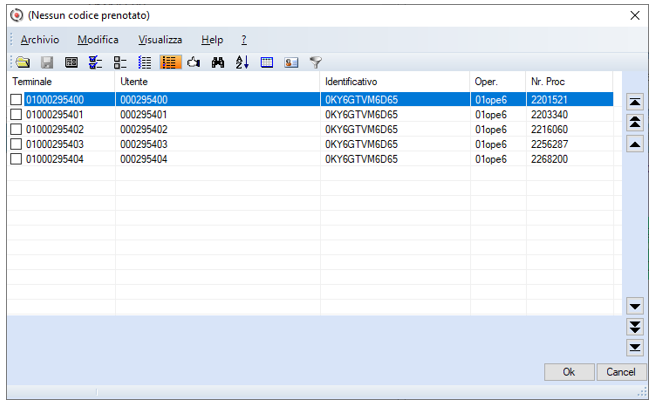Viewport: 658px width, 410px height.
Task: Open the Visualizza menu
Action: 160,40
